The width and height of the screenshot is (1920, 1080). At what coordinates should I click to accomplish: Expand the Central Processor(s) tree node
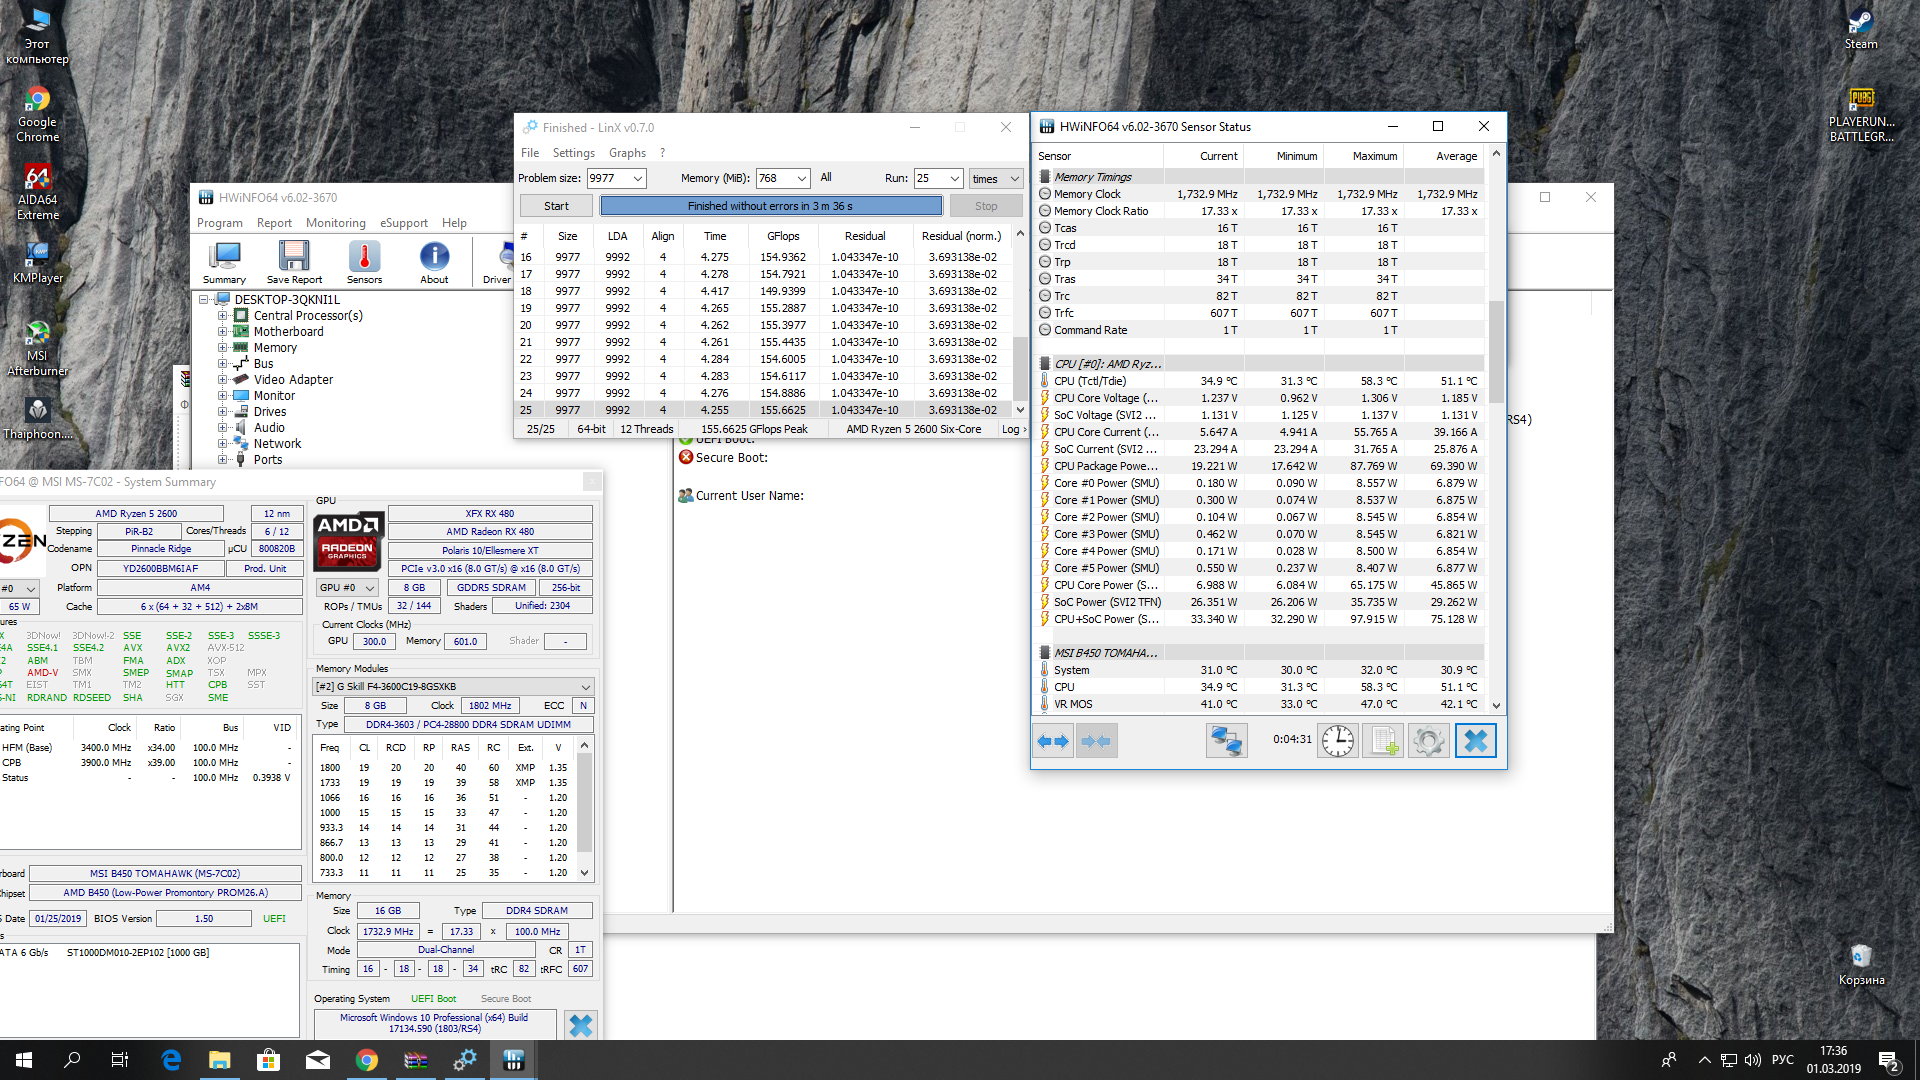coord(223,316)
